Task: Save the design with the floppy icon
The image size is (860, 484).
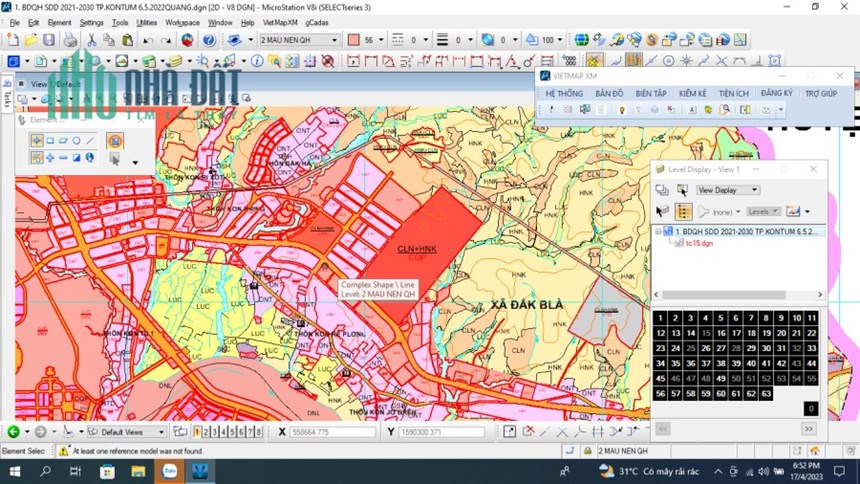Action: pos(49,40)
